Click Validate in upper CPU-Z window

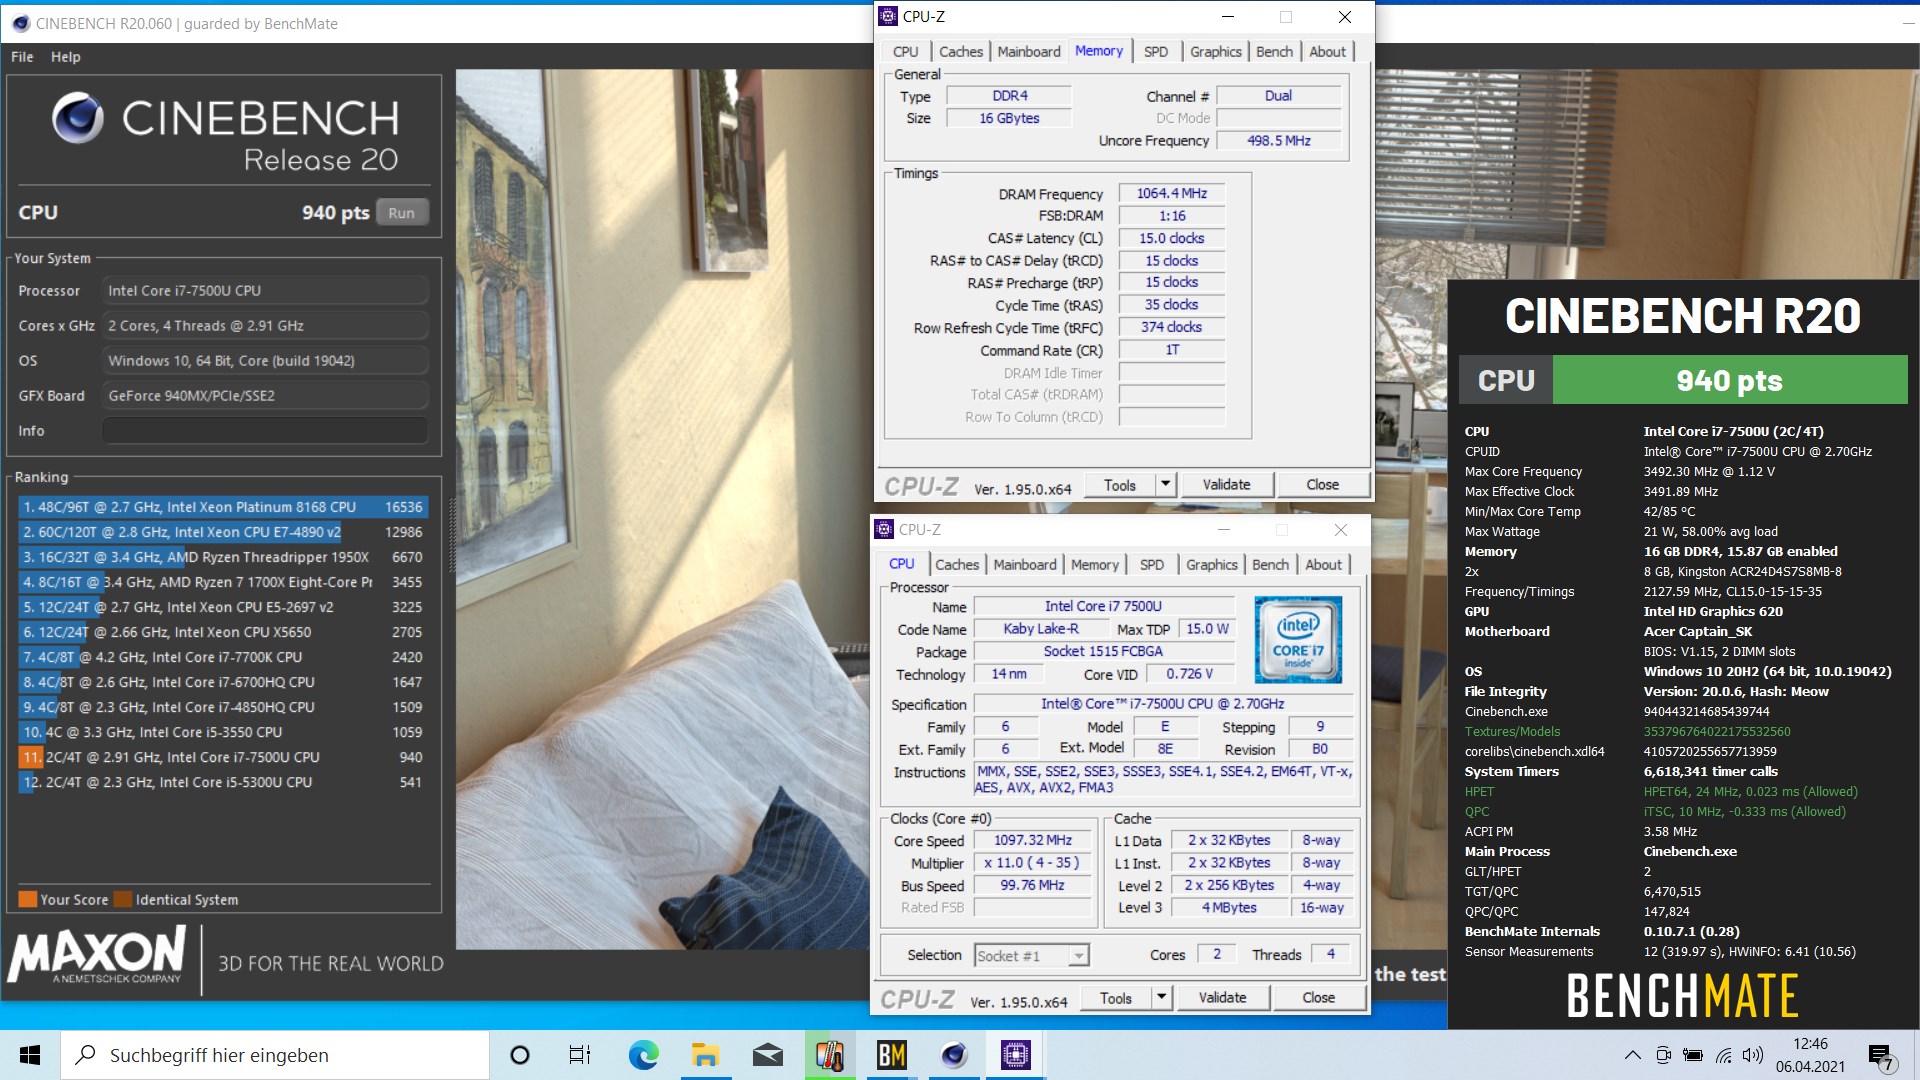(x=1227, y=485)
